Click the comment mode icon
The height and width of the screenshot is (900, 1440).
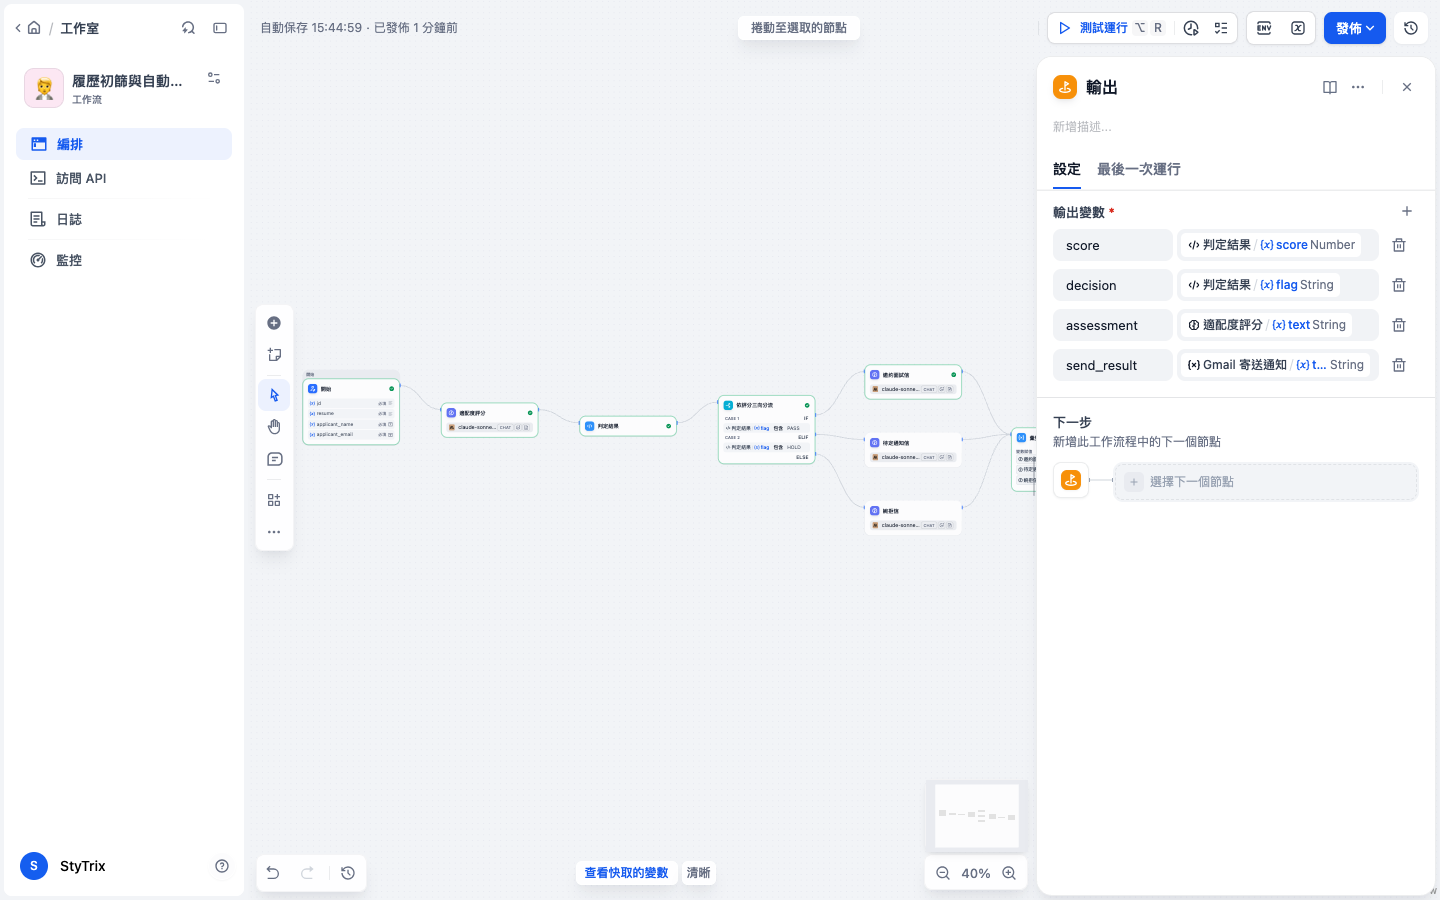pyautogui.click(x=274, y=459)
